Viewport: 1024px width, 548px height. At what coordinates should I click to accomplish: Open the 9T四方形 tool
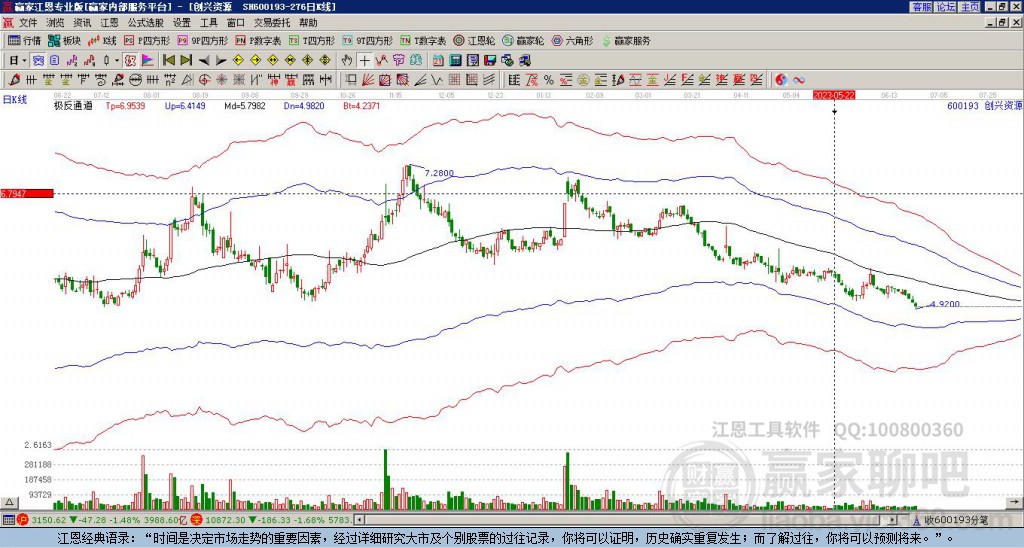[x=368, y=40]
